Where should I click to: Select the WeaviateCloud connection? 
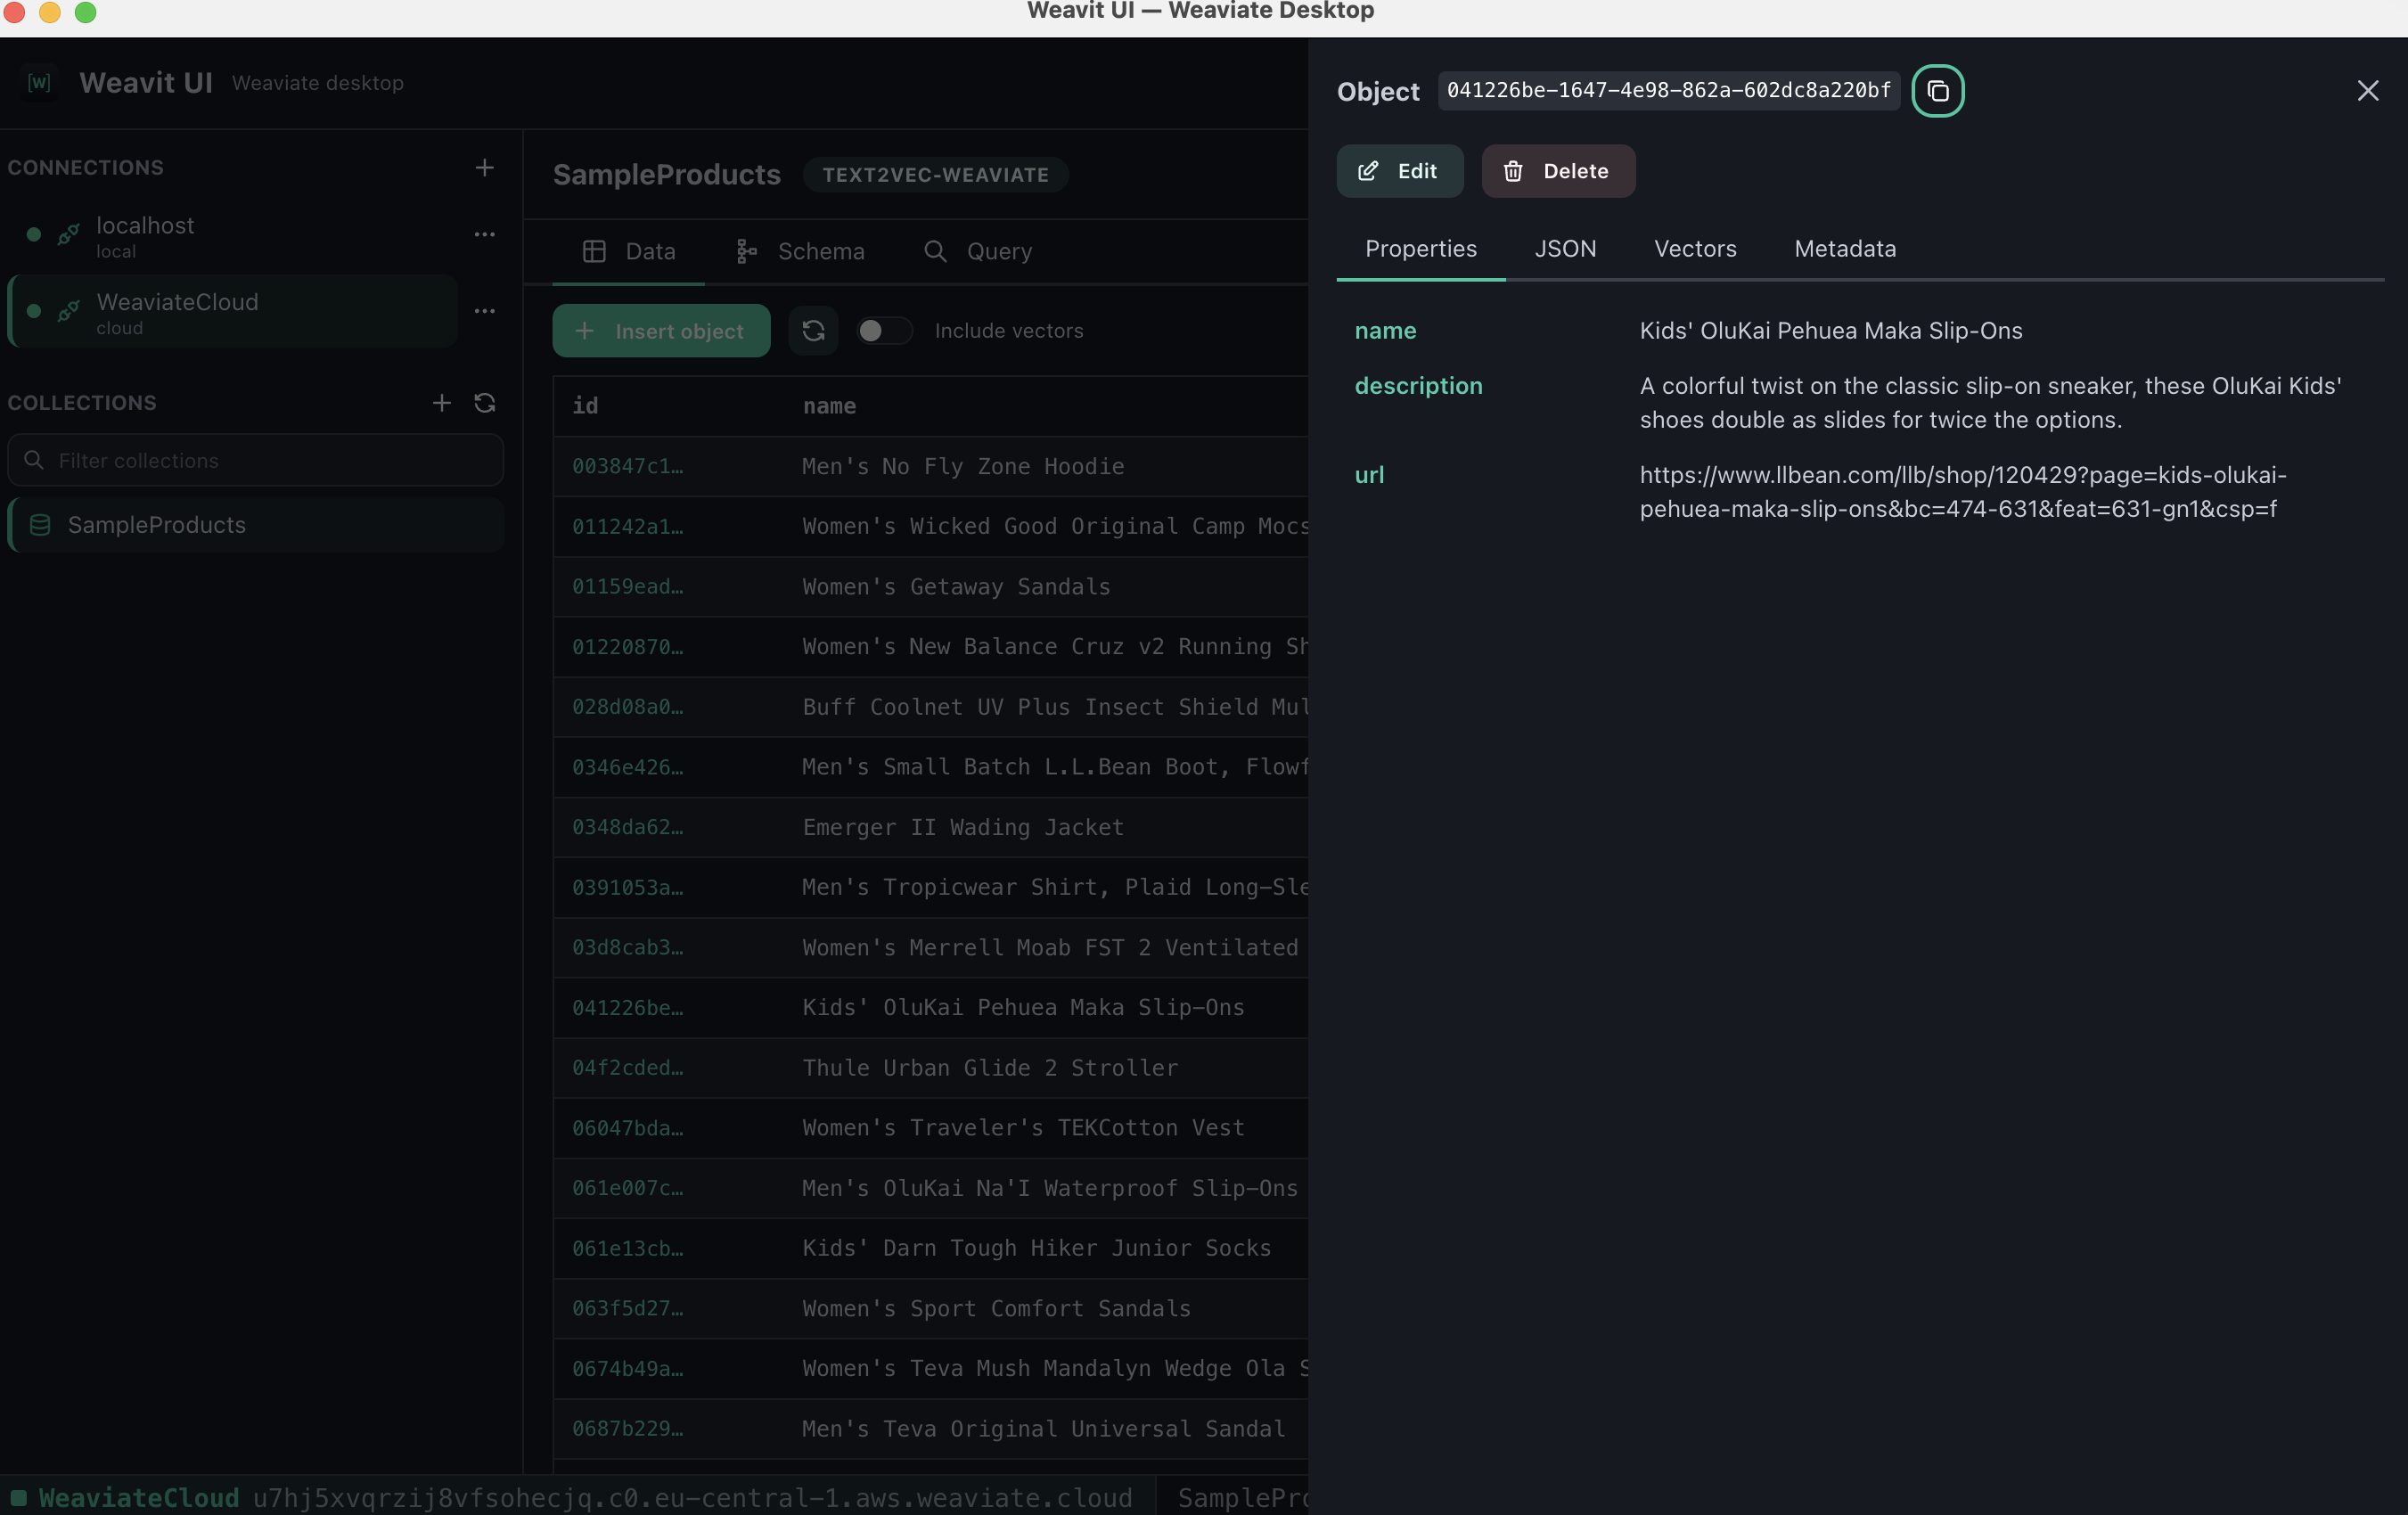(232, 312)
